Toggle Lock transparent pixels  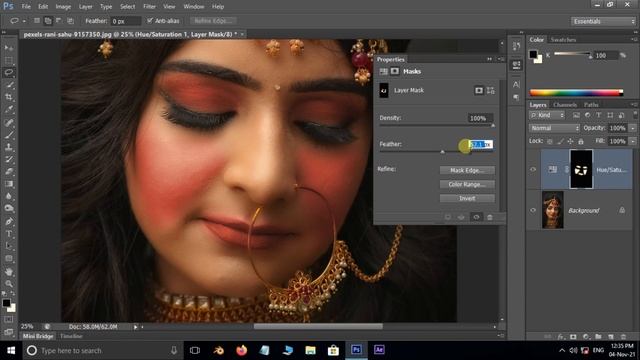(x=550, y=141)
